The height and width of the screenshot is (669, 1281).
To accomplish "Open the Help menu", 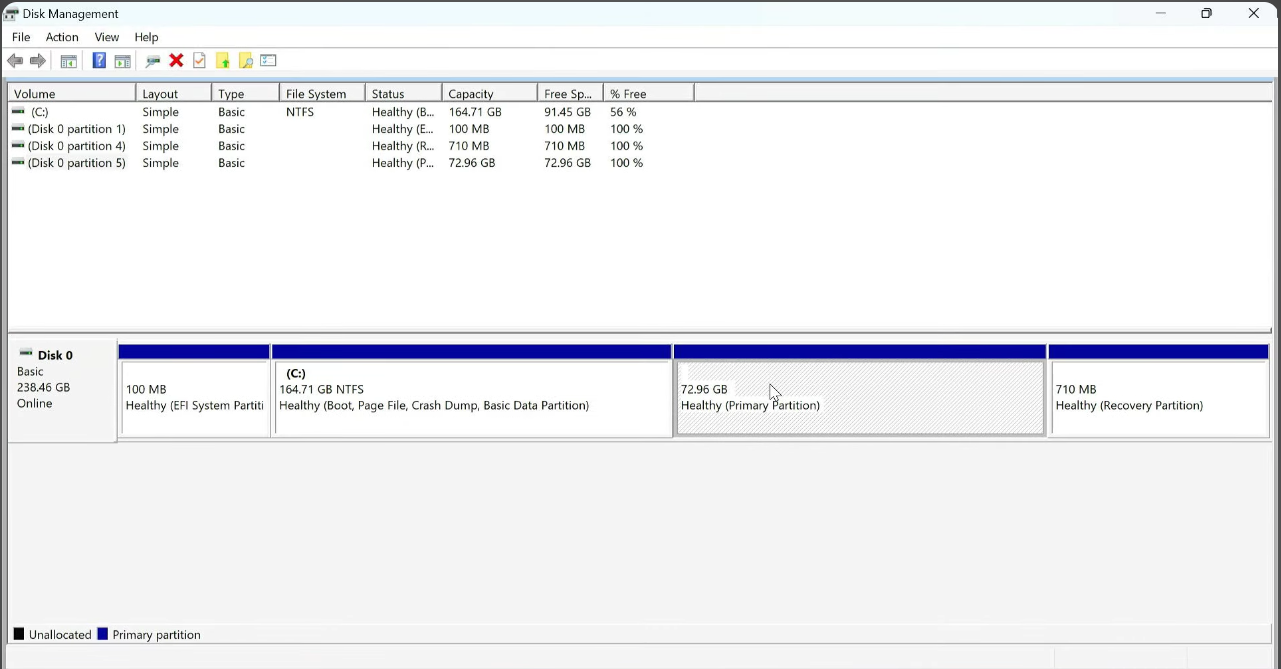I will (x=146, y=37).
